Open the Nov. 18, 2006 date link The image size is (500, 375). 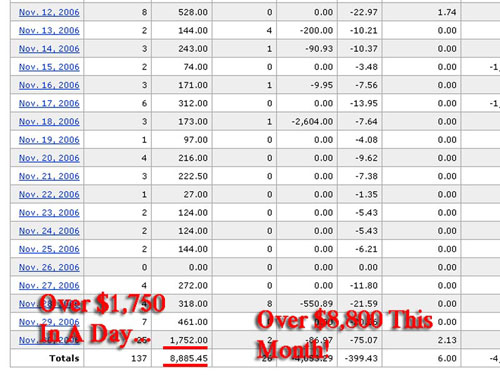(x=49, y=122)
